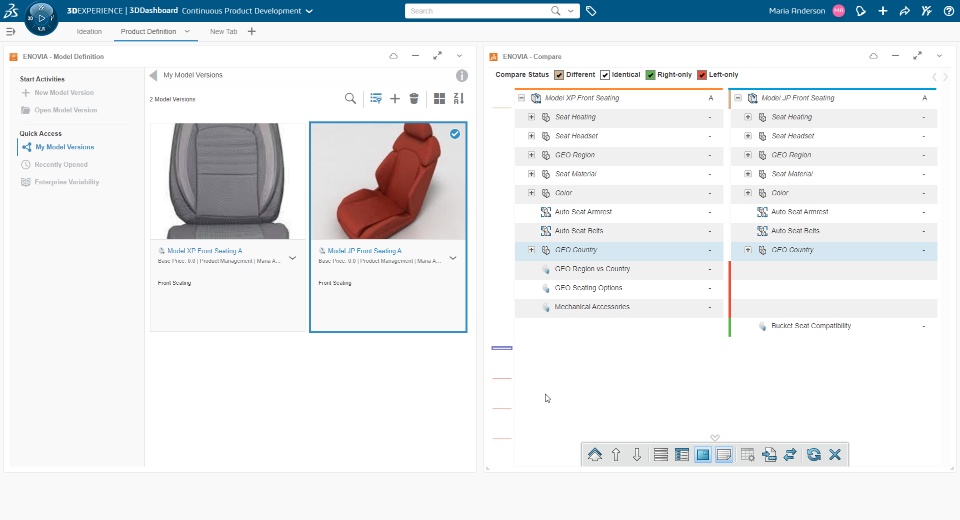This screenshot has width=960, height=520.
Task: Switch to New Tab
Action: 223,31
